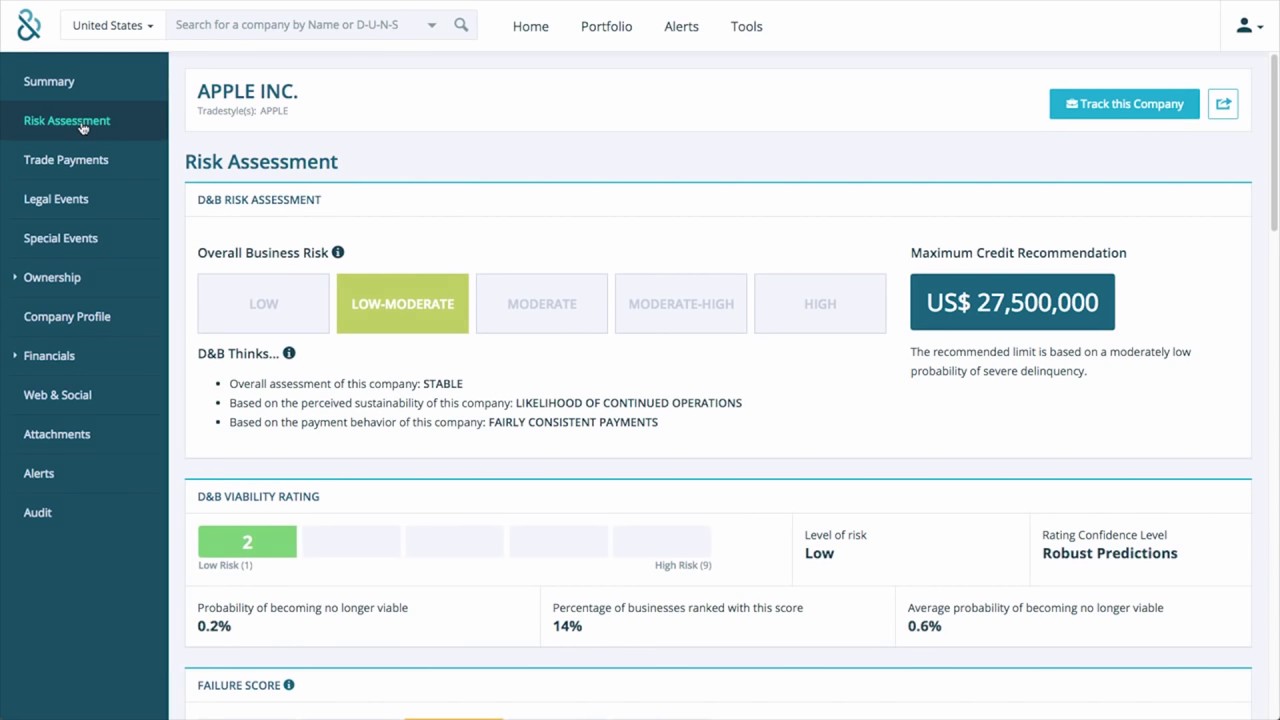The height and width of the screenshot is (720, 1280).
Task: Click the search magnifier icon
Action: click(x=461, y=25)
